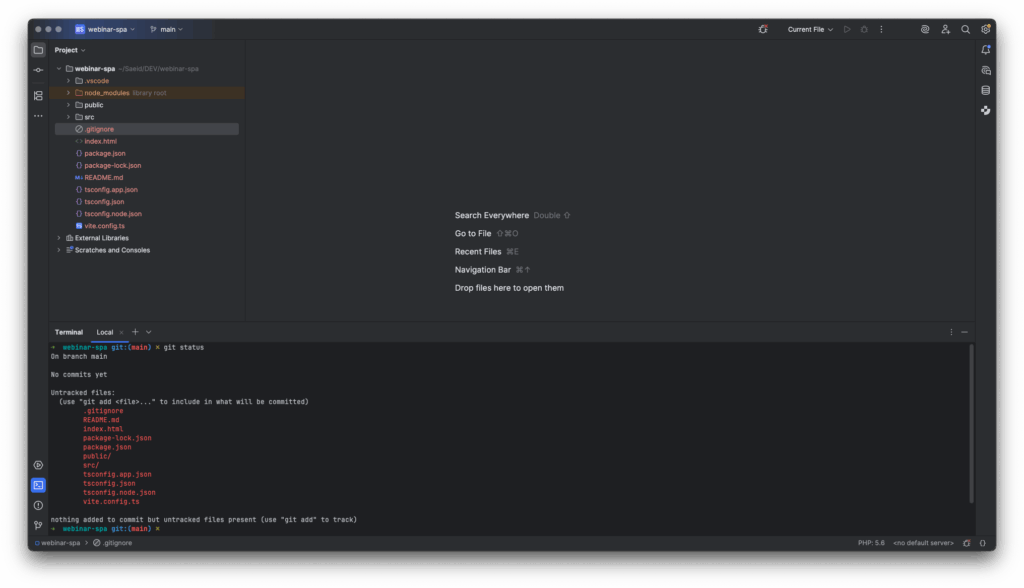Screen dimensions: 1024x588
Task: Click the Search Everywhere magnifier icon
Action: tap(965, 30)
